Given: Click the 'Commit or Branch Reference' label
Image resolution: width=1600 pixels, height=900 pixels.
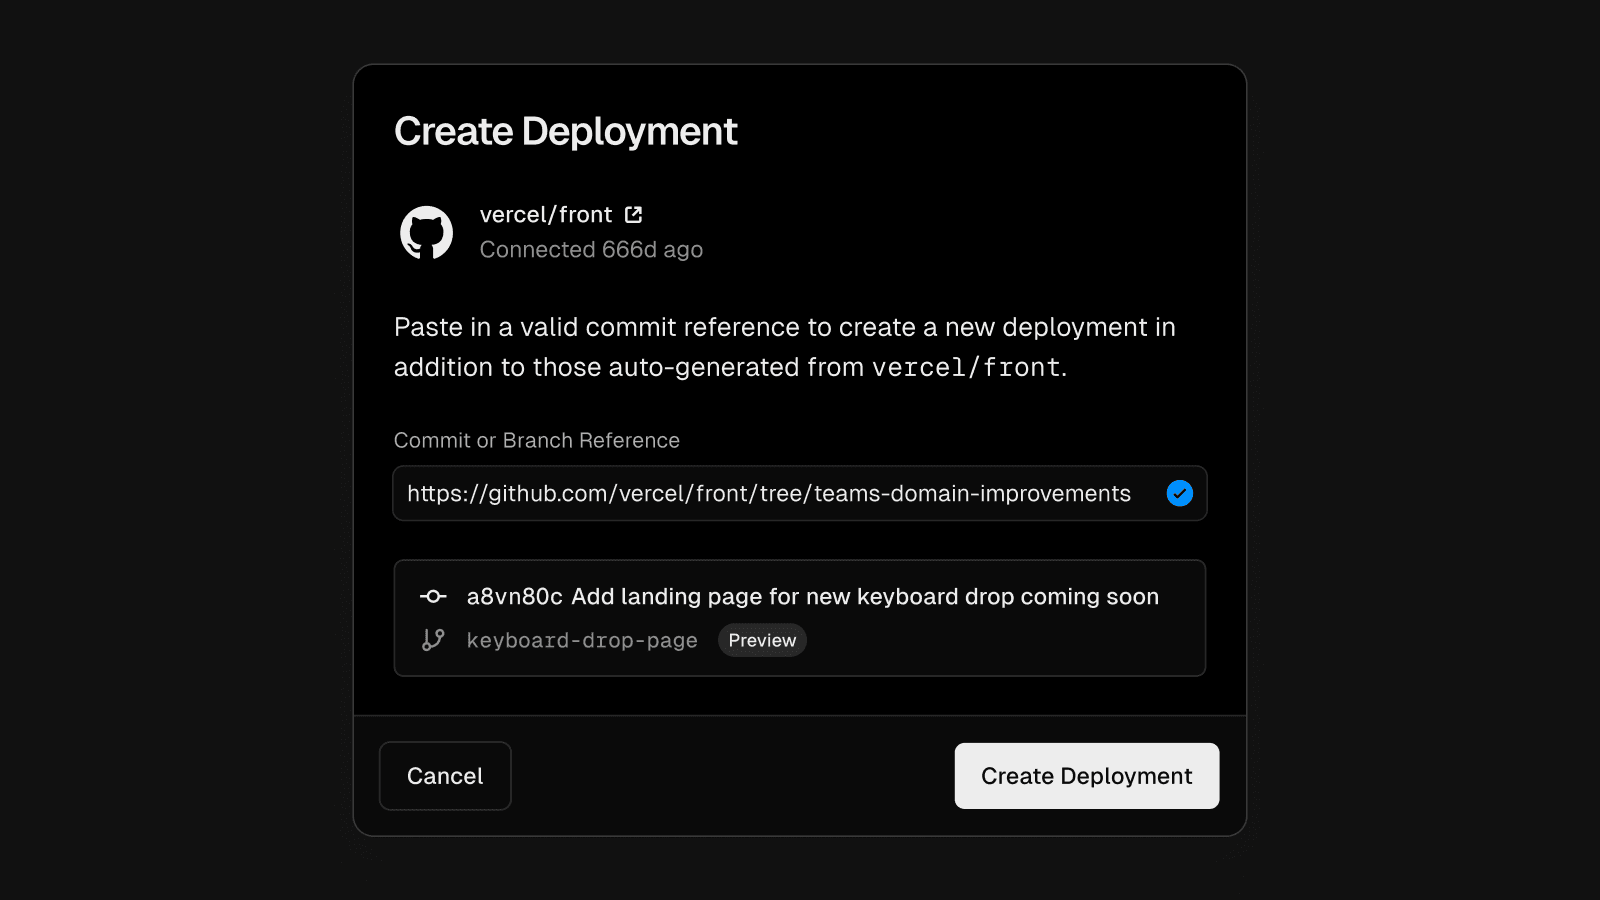Looking at the screenshot, I should (537, 440).
